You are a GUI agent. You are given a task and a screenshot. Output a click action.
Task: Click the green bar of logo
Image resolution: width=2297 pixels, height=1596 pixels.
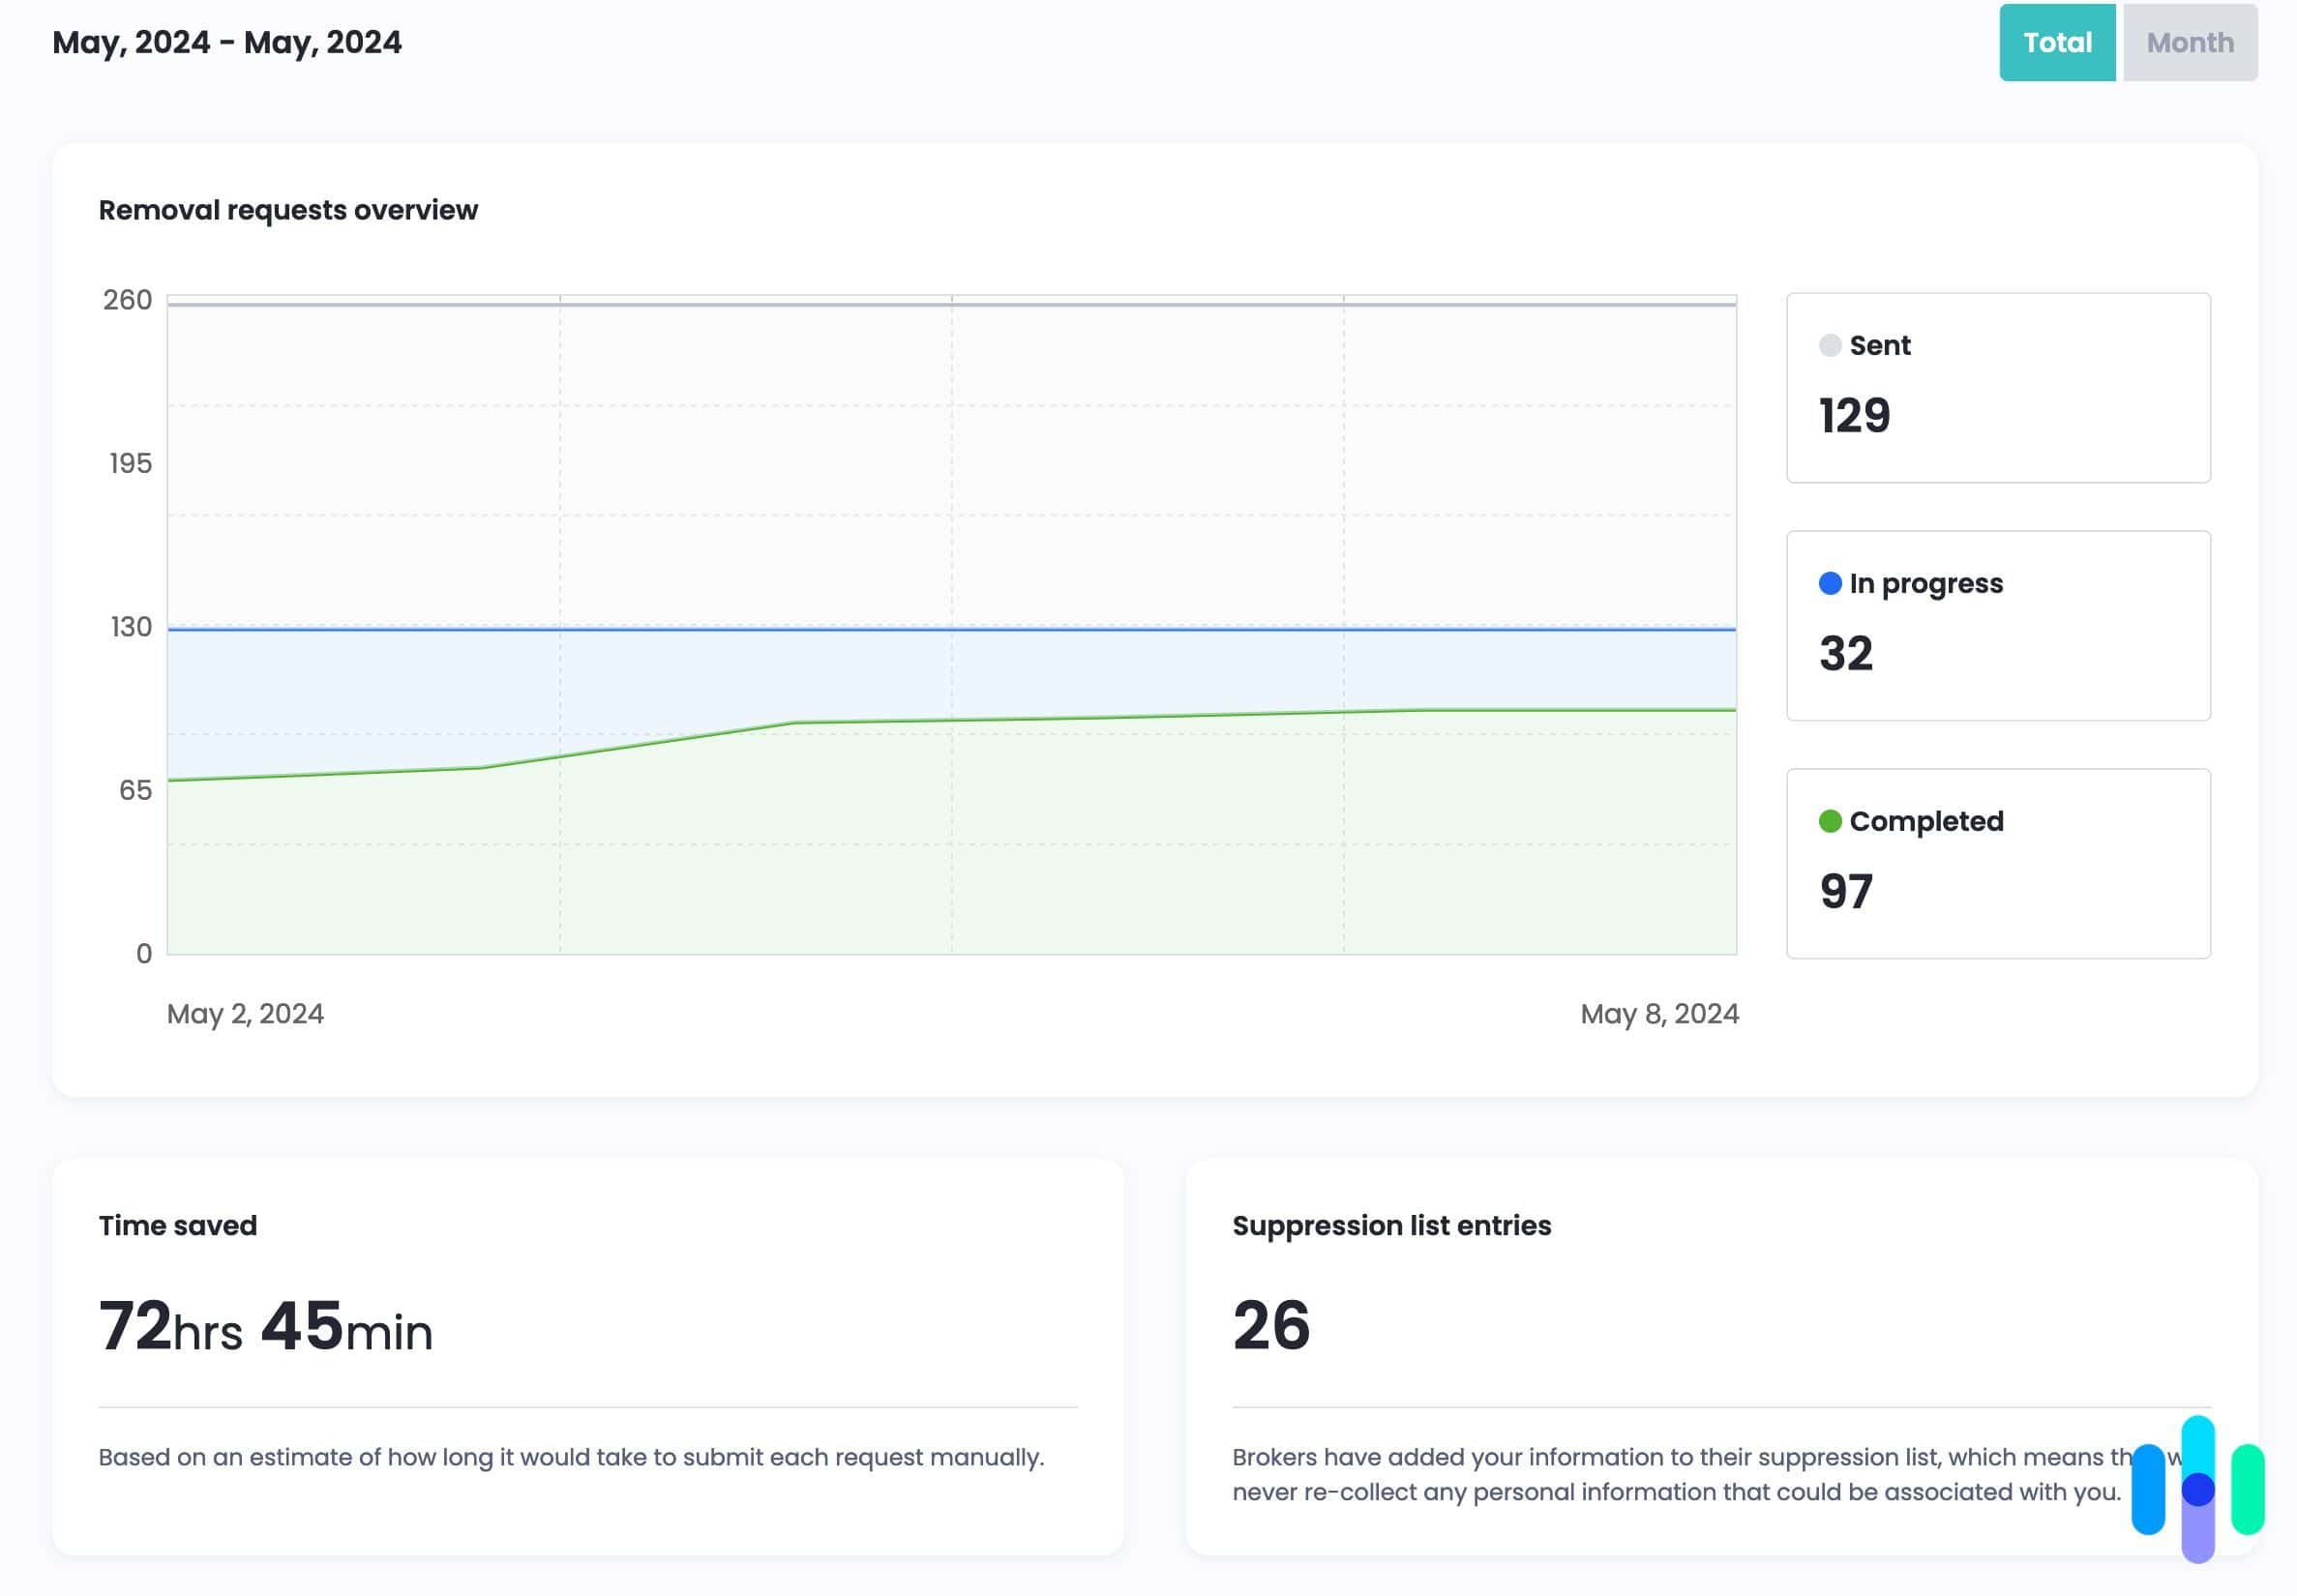[x=2247, y=1489]
